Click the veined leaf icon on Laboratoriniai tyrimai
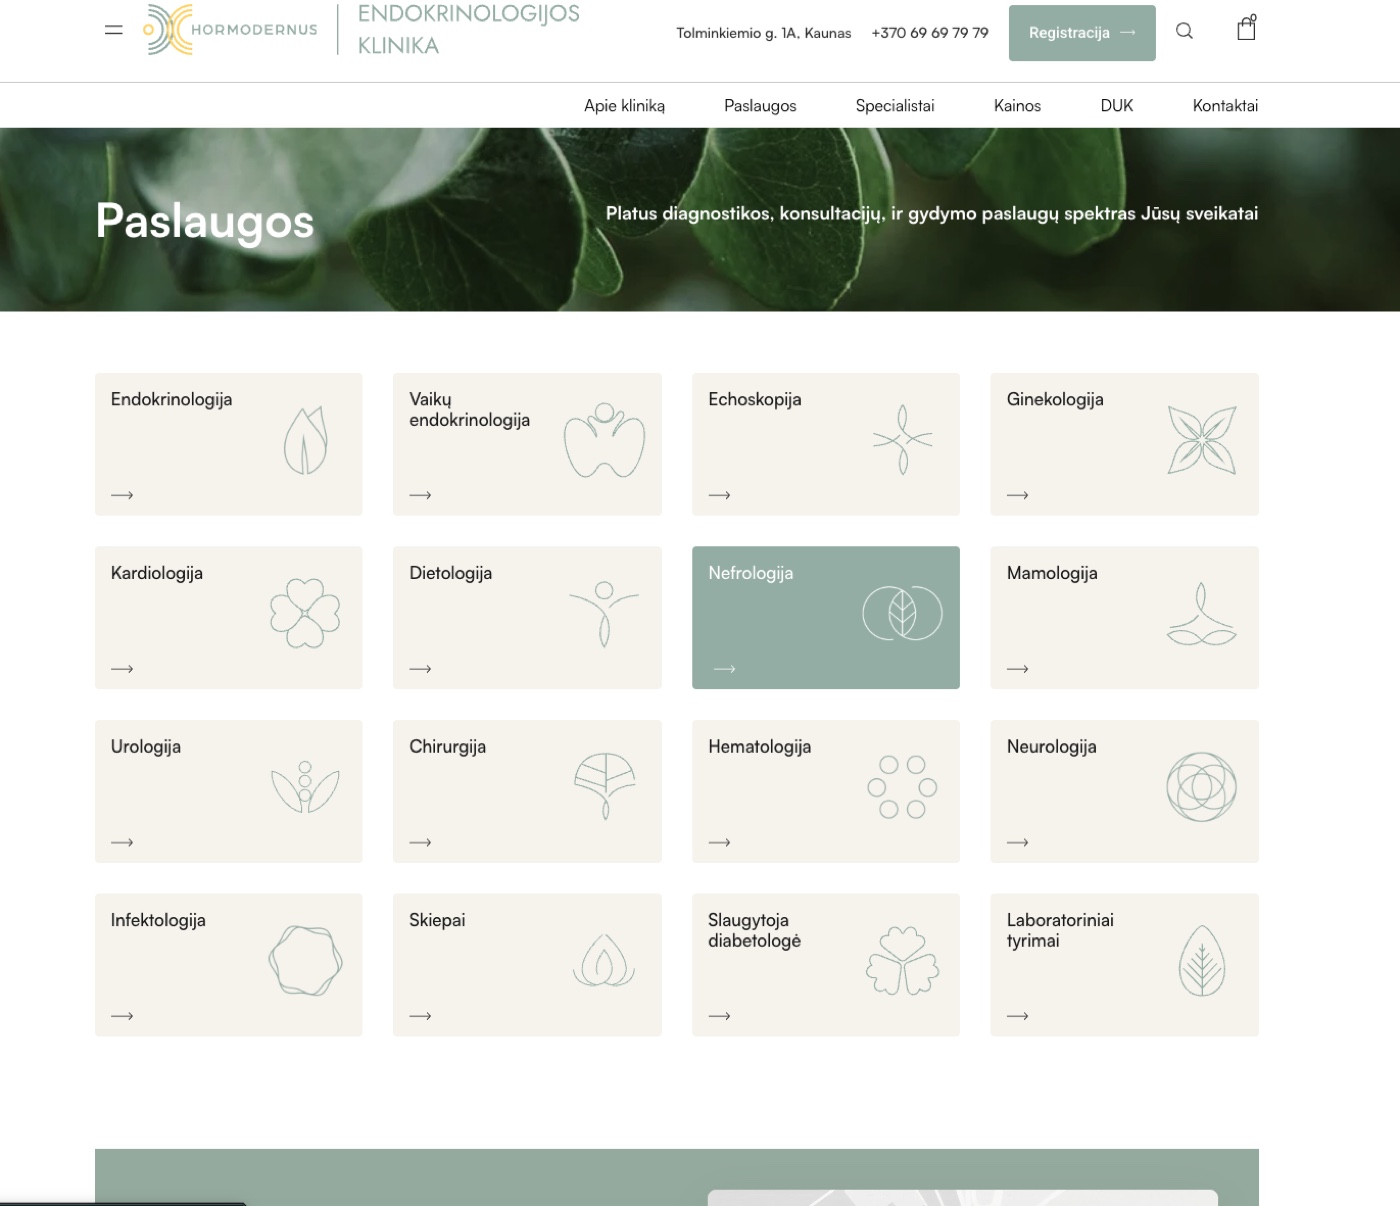Screen dimensions: 1400x1206 point(1201,961)
